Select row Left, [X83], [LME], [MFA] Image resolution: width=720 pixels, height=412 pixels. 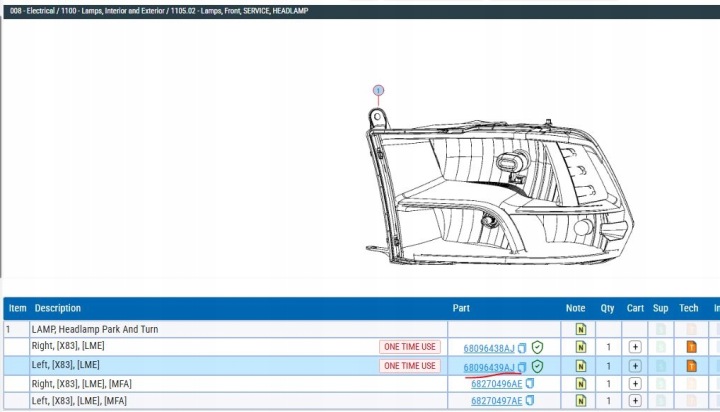pos(361,401)
